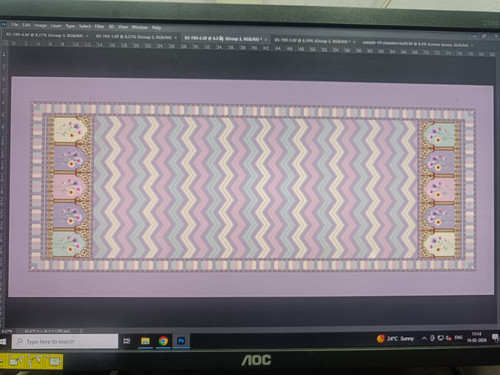Open the File menu
This screenshot has height=375, width=500.
point(14,25)
